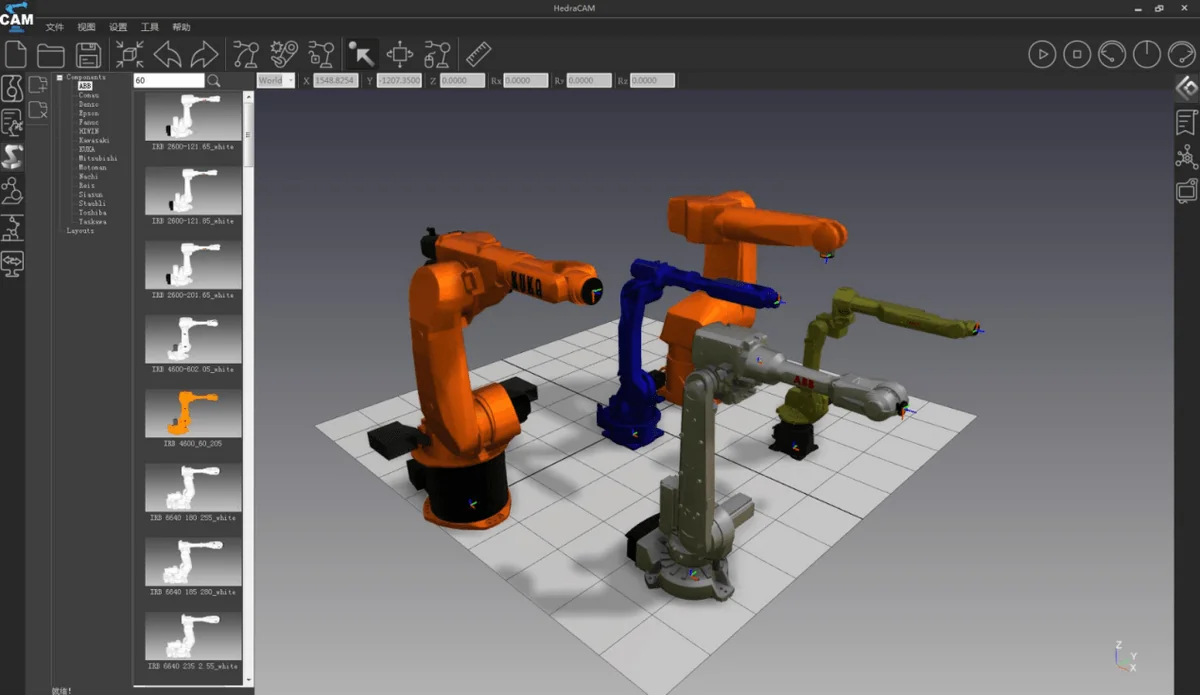Select Fanuc in the components tree

(88, 122)
